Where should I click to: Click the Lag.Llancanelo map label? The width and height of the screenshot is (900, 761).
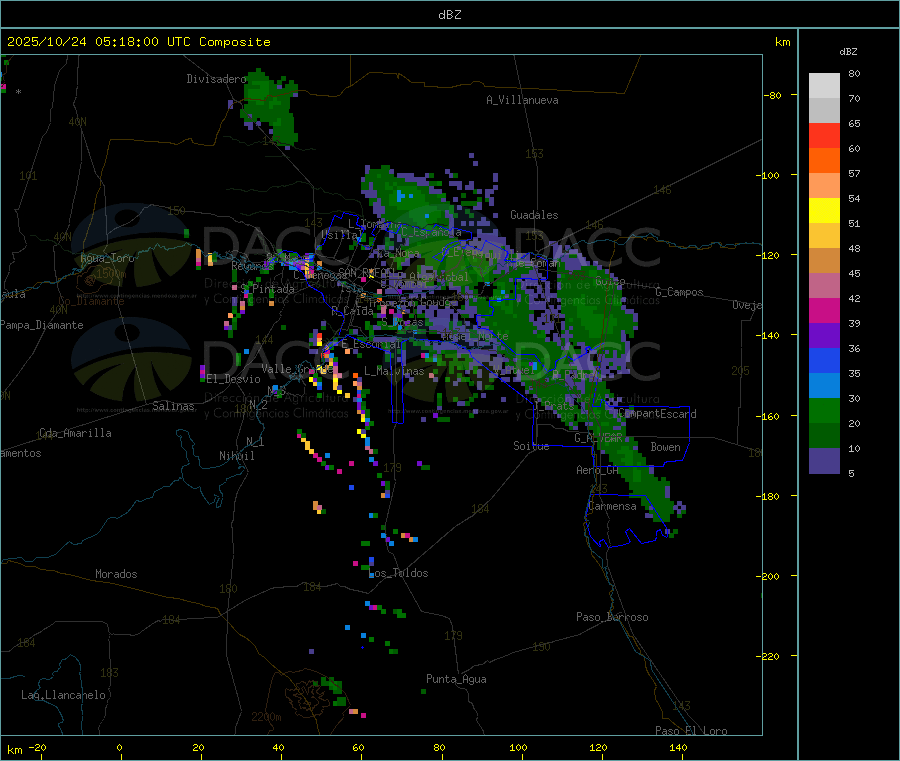pos(63,695)
